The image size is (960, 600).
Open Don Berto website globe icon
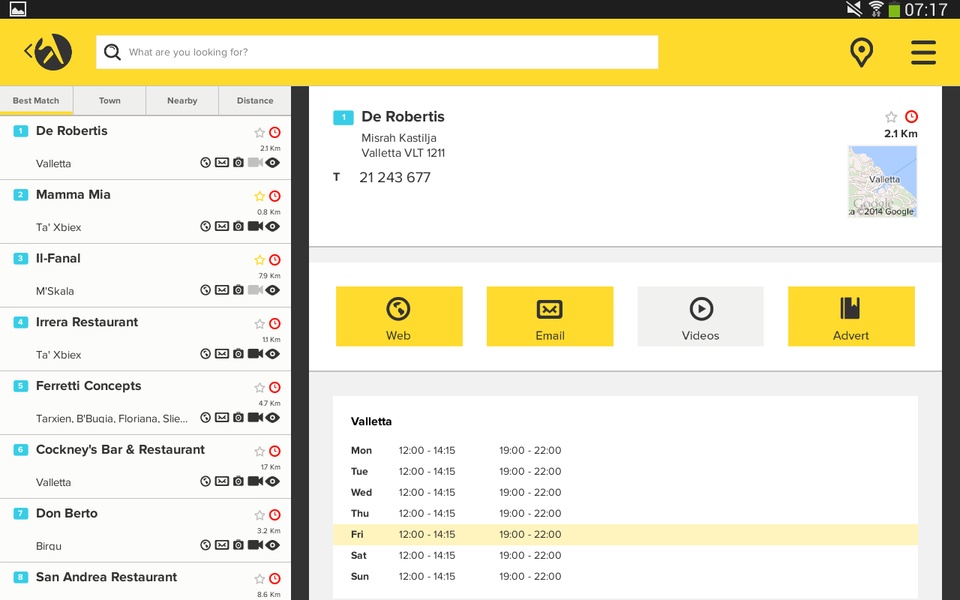206,544
